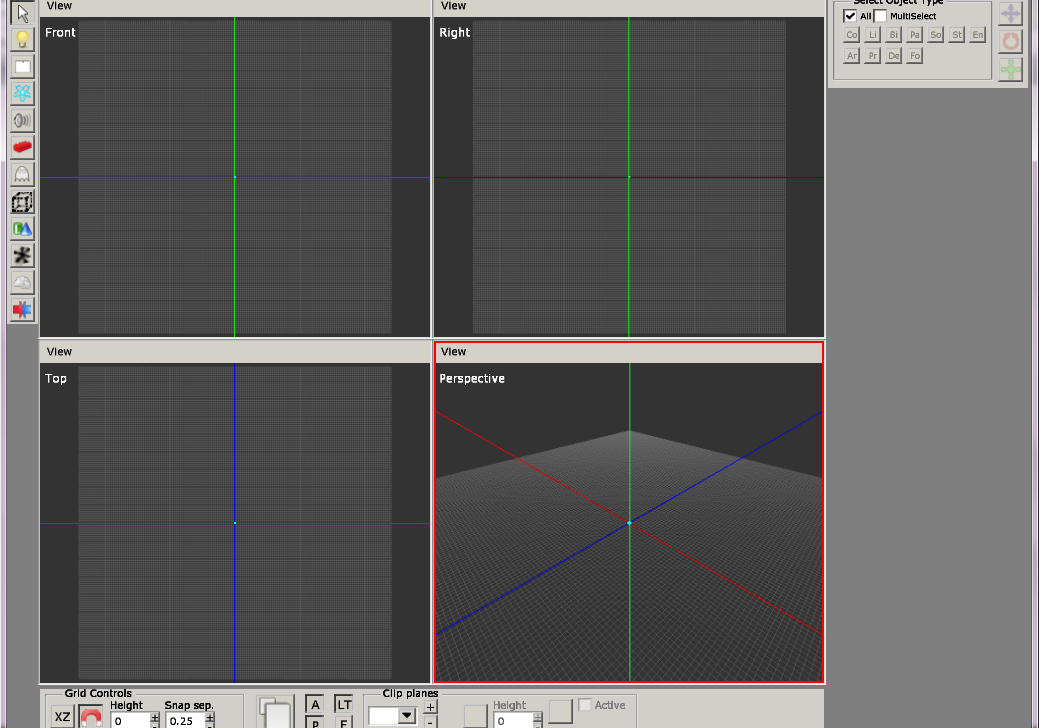Toggle the magnet snap-to-grid button

tap(91, 717)
